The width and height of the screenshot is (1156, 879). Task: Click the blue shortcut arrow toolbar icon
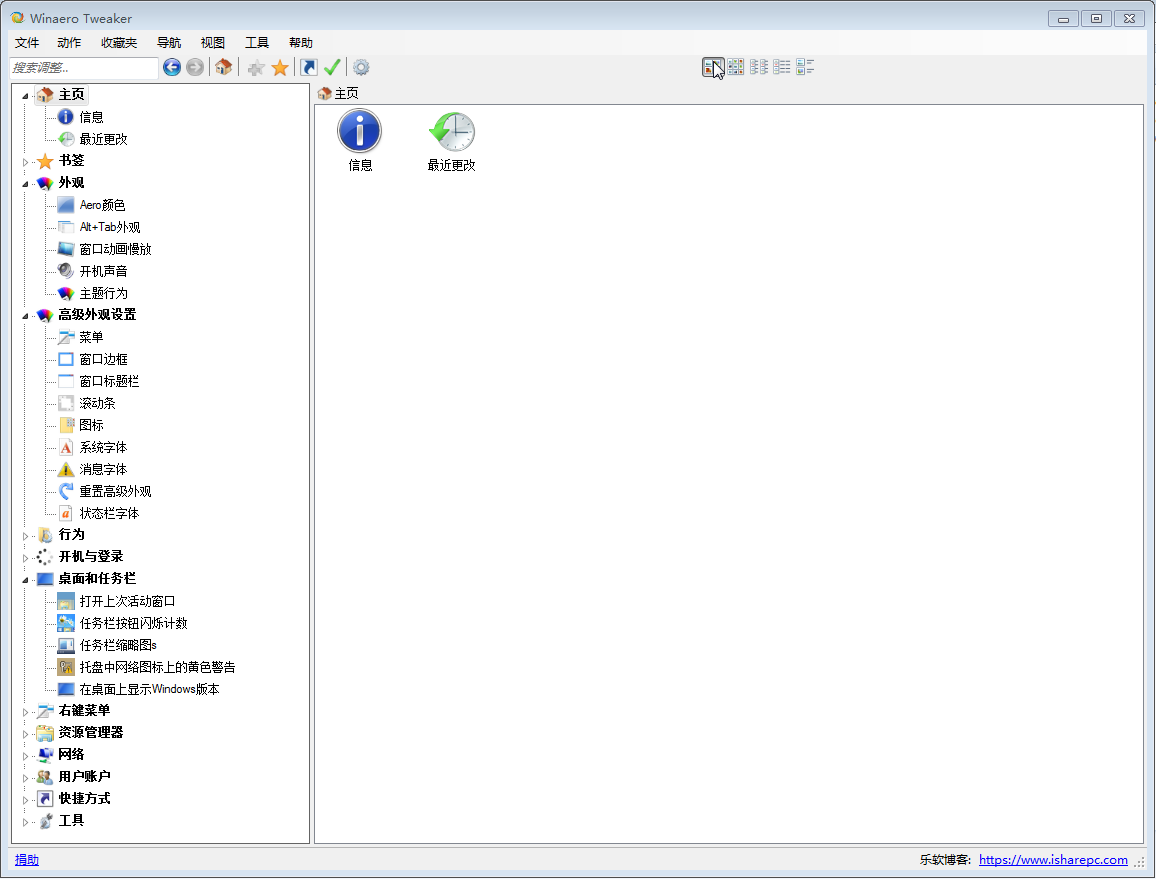(309, 67)
